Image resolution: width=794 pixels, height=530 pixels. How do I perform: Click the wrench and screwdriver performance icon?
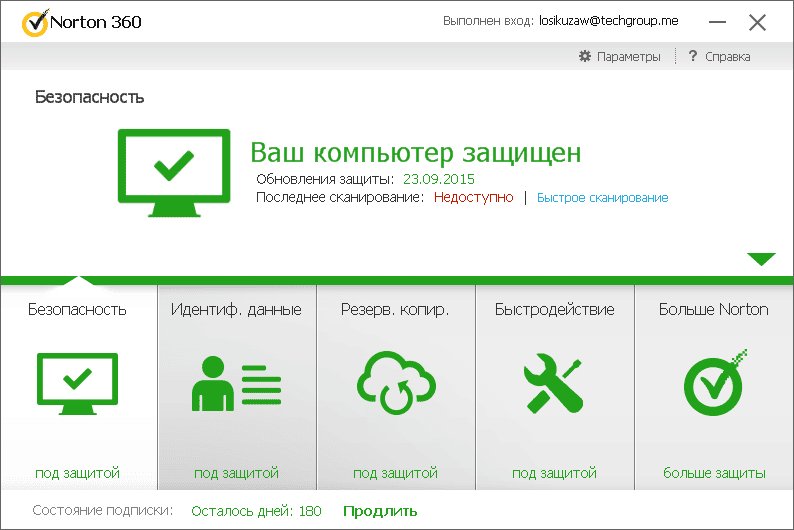point(553,383)
